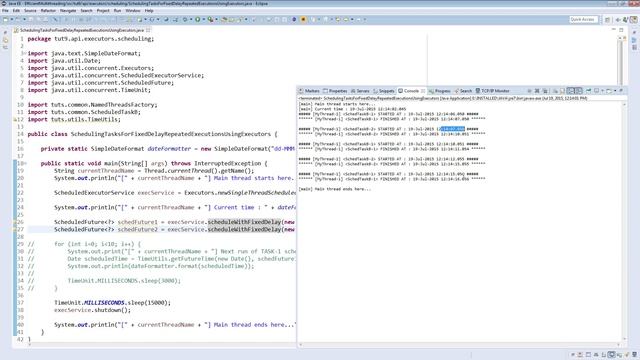The width and height of the screenshot is (640, 360).
Task: Click the editor horizontal scrollbar
Action: pyautogui.click(x=163, y=345)
